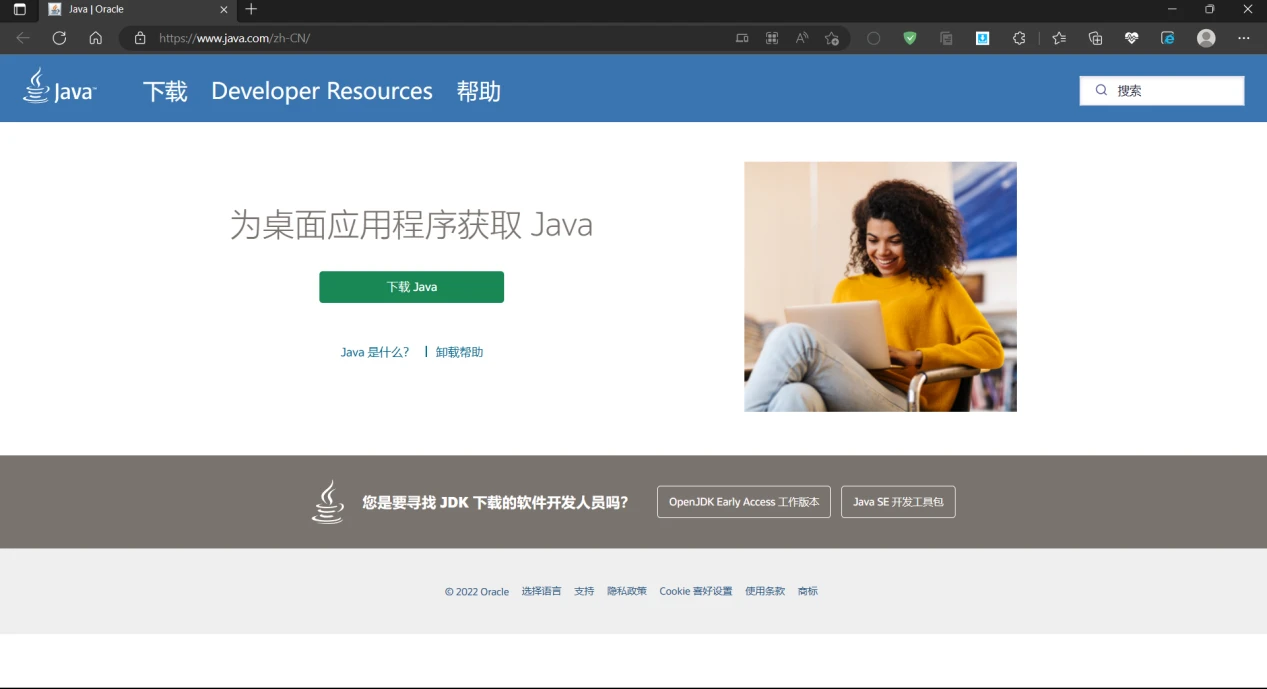Click the Java logo in header
Viewport: 1267px width, 689px height.
[60, 87]
